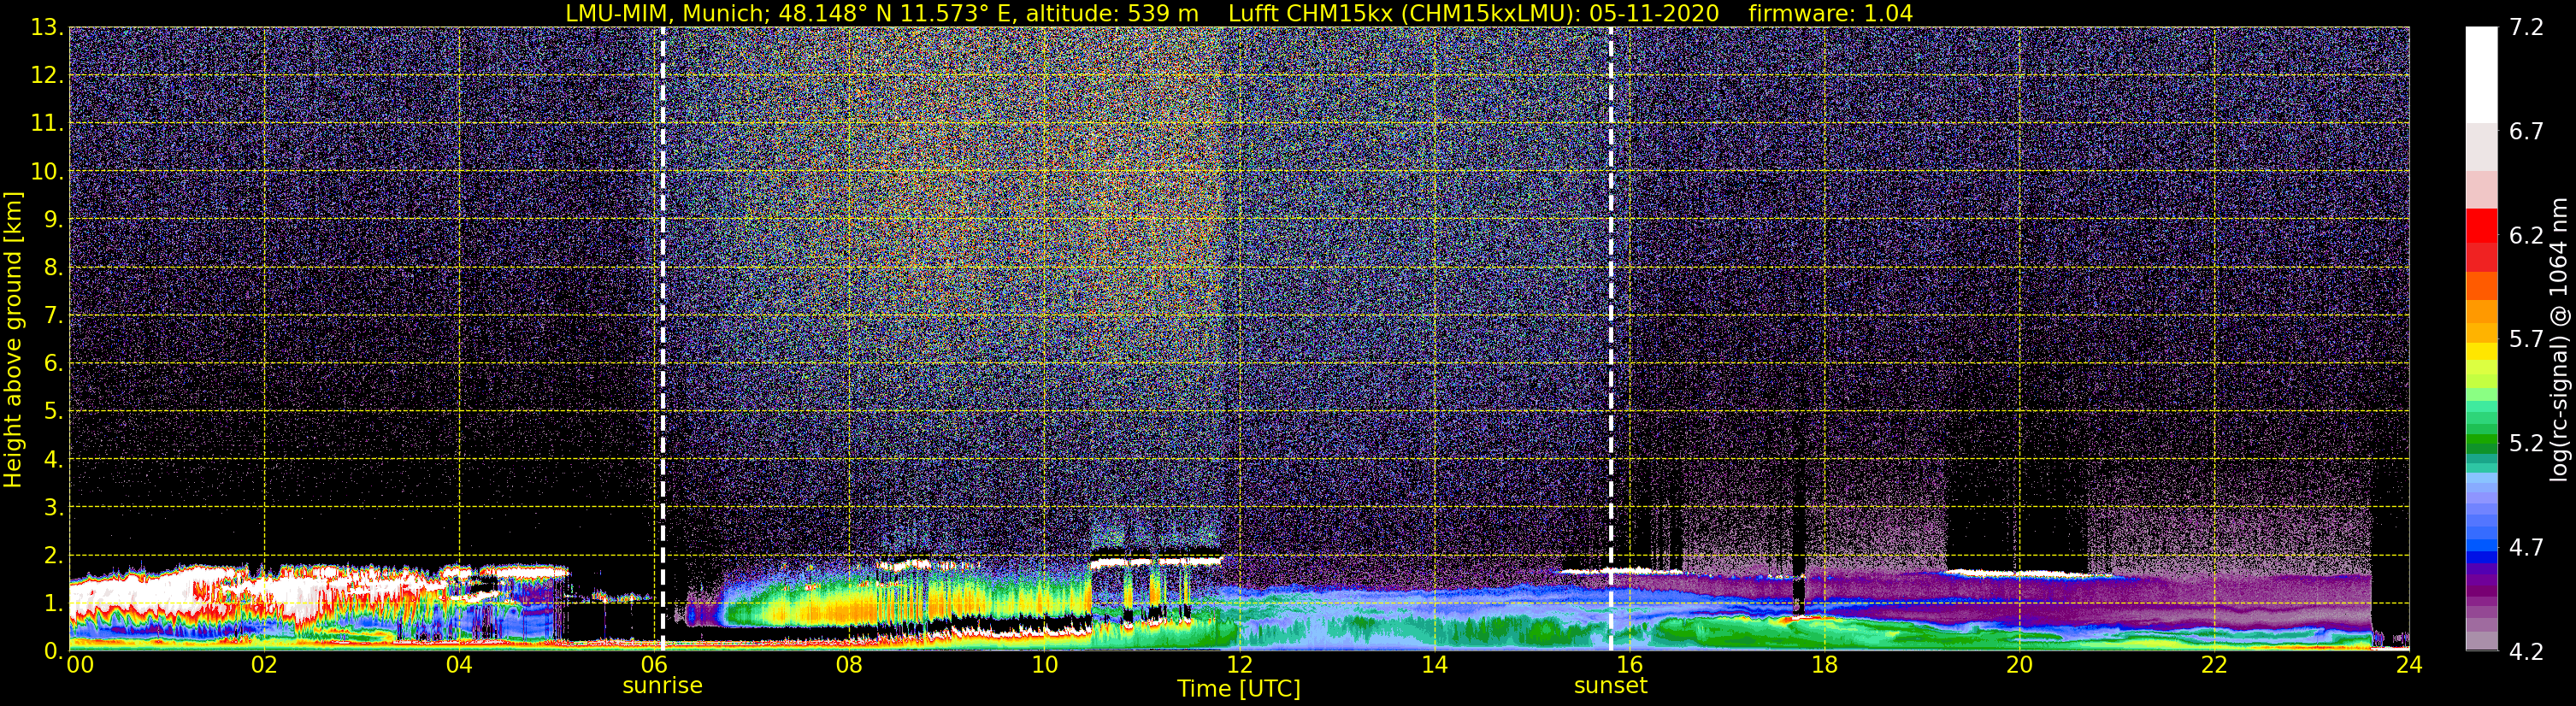2576x706 pixels.
Task: Click the time axis tick label '16'
Action: click(x=1629, y=665)
